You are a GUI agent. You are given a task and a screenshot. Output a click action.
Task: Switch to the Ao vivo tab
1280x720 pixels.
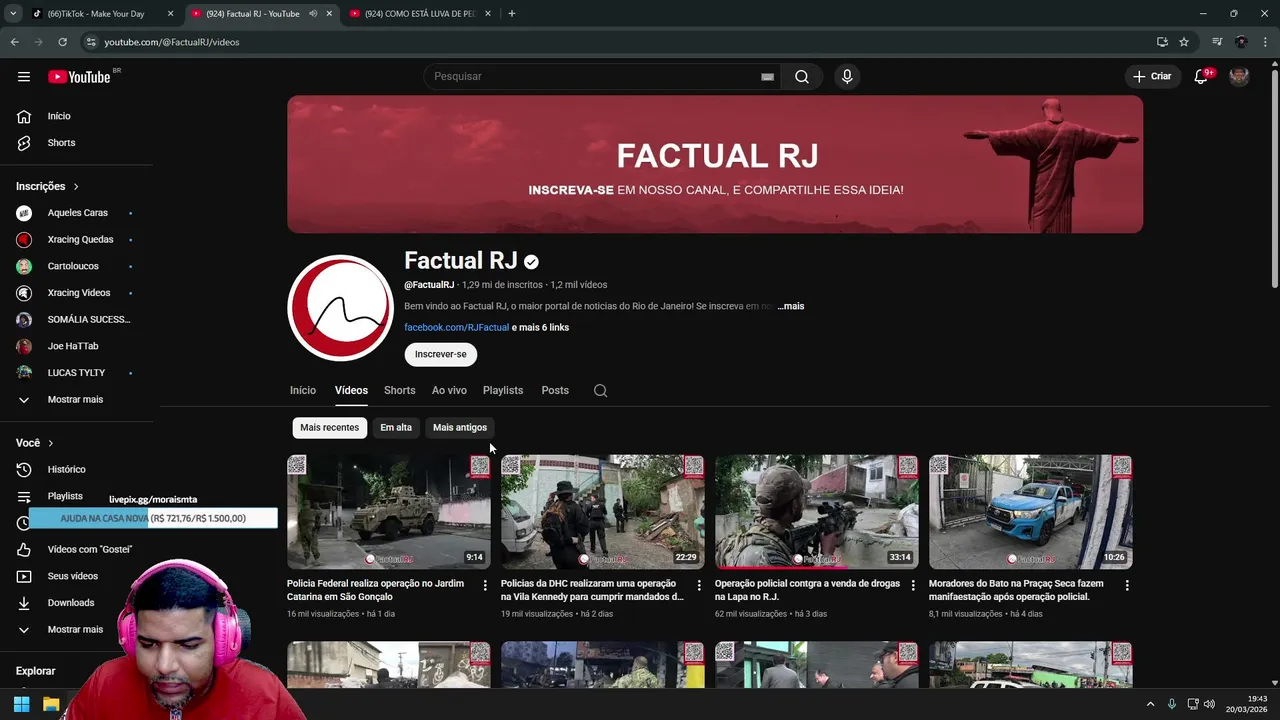(x=449, y=390)
